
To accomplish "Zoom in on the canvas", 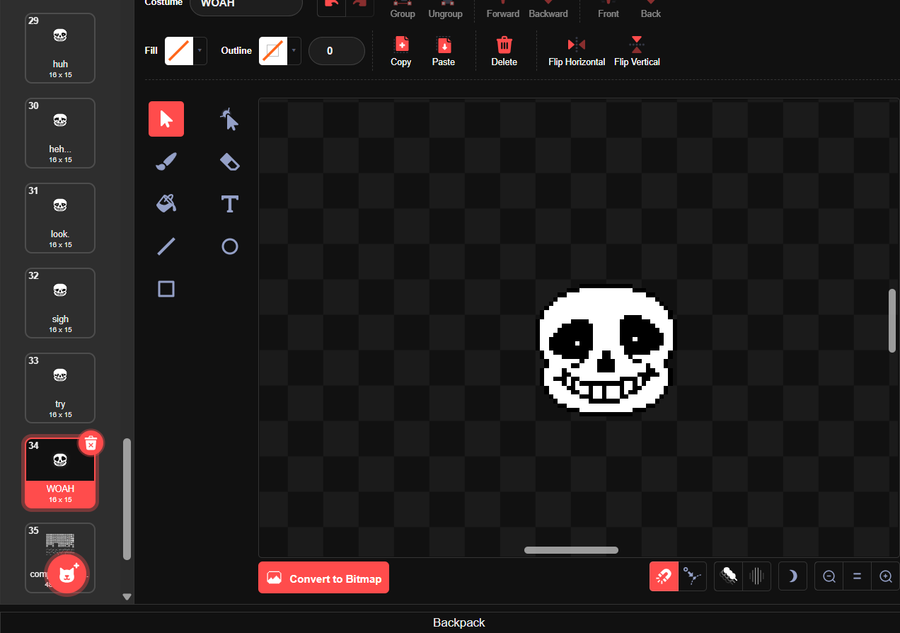I will (885, 576).
